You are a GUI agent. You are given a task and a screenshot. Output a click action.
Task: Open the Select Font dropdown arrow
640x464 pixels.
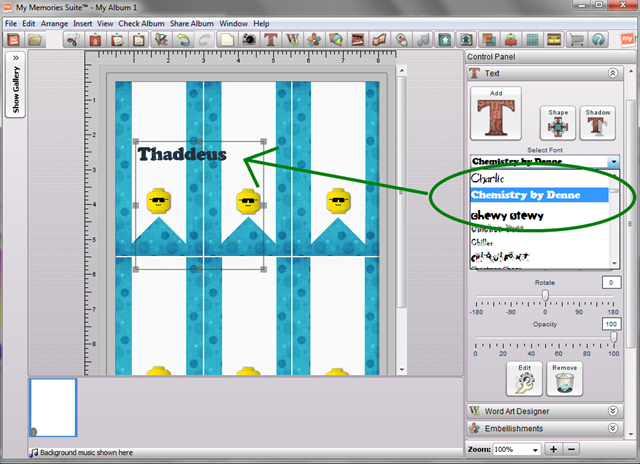(614, 162)
